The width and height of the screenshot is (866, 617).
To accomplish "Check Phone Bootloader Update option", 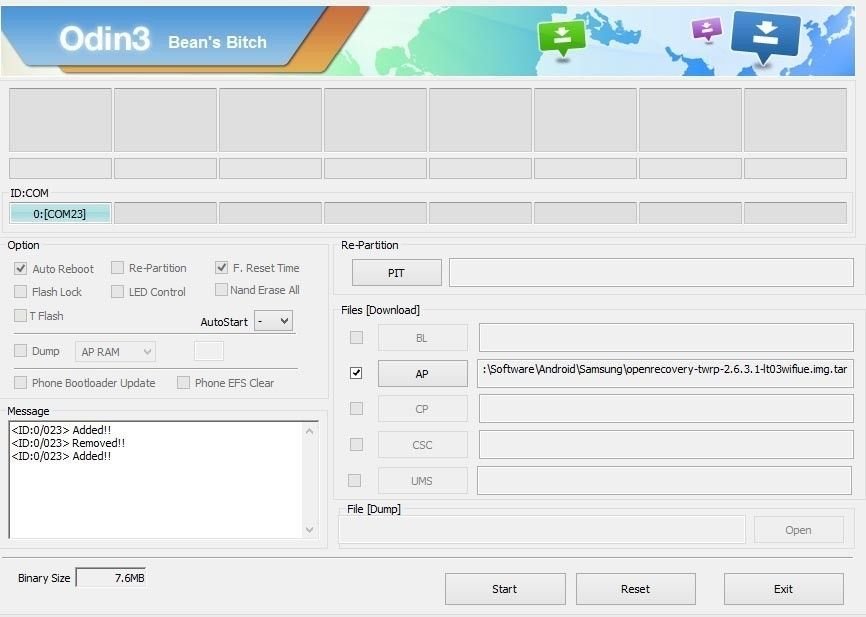I will 20,382.
